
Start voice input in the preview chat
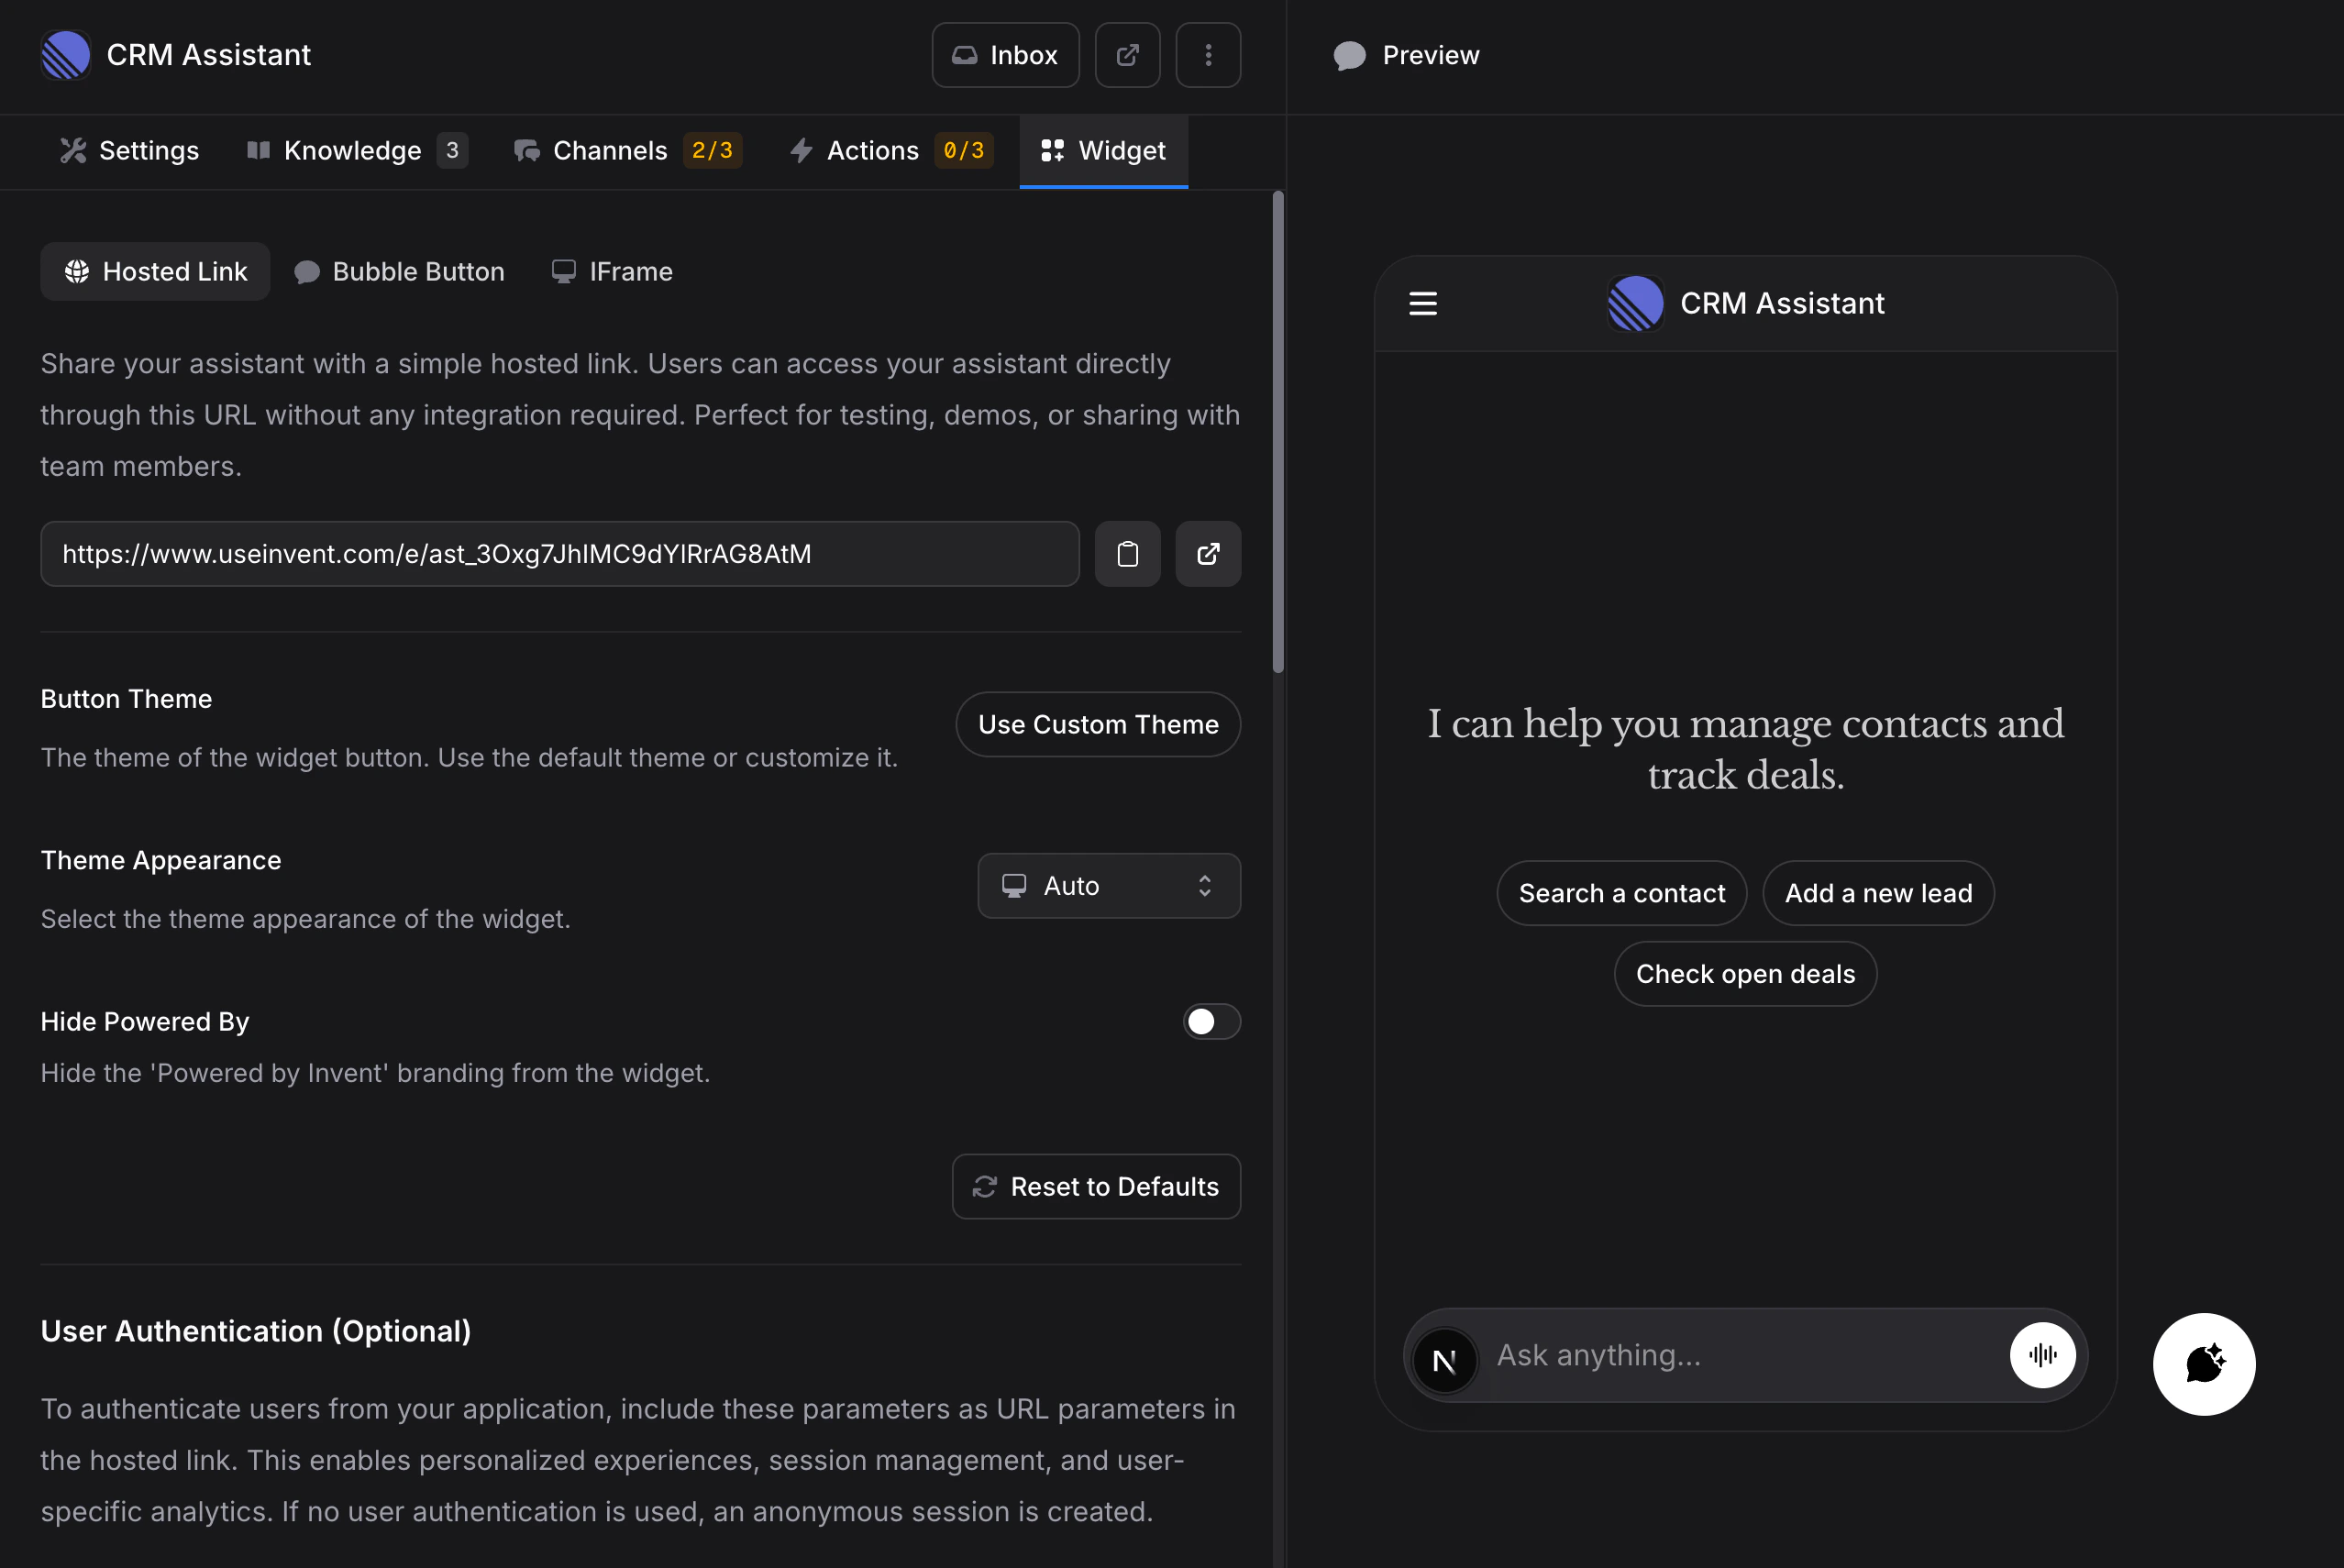pyautogui.click(x=2042, y=1355)
